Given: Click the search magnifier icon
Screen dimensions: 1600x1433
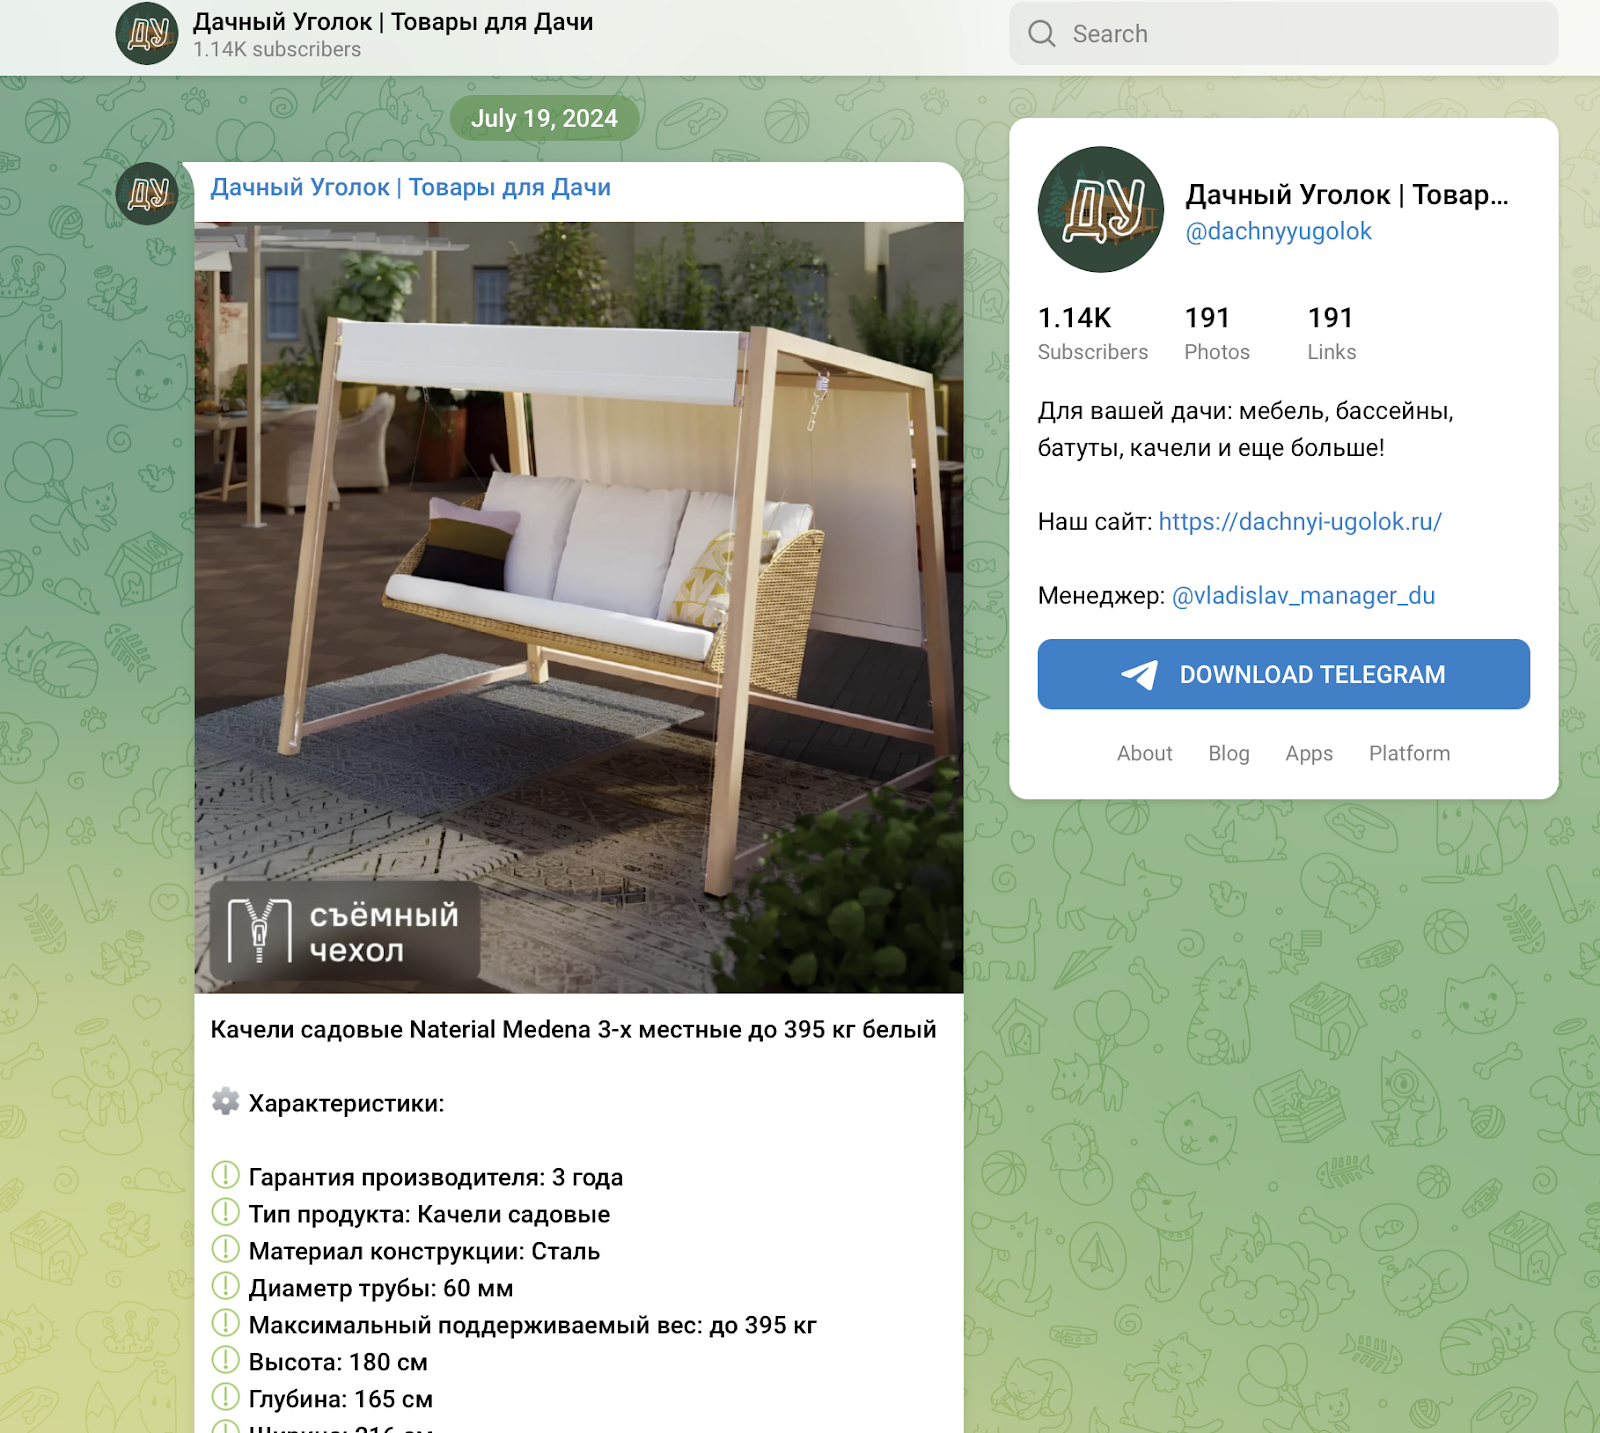Looking at the screenshot, I should [x=1042, y=34].
